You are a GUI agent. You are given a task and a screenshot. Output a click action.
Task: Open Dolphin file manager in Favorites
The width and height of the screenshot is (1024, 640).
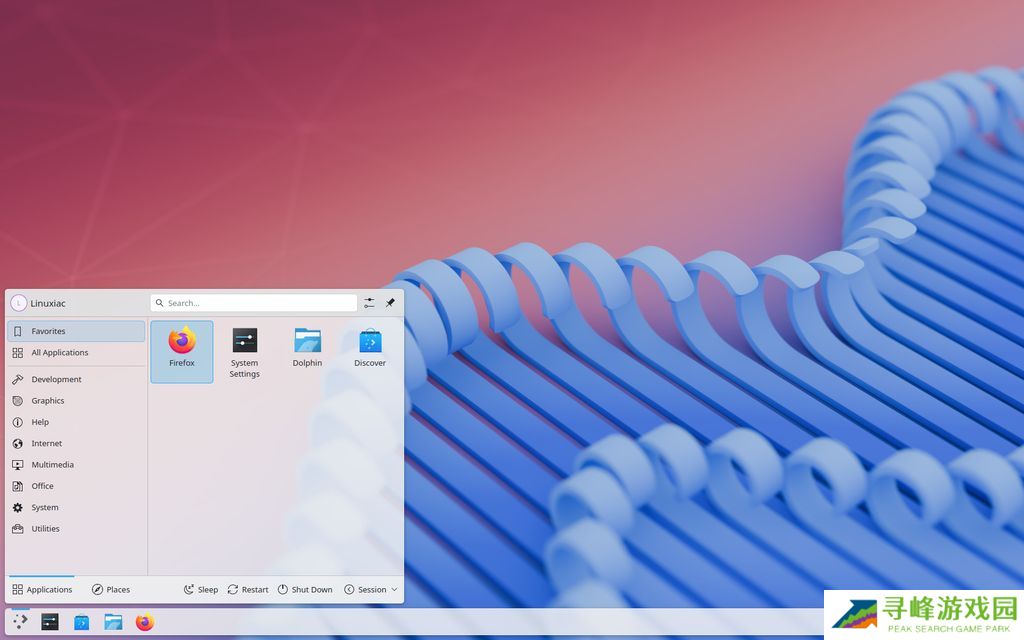(307, 349)
